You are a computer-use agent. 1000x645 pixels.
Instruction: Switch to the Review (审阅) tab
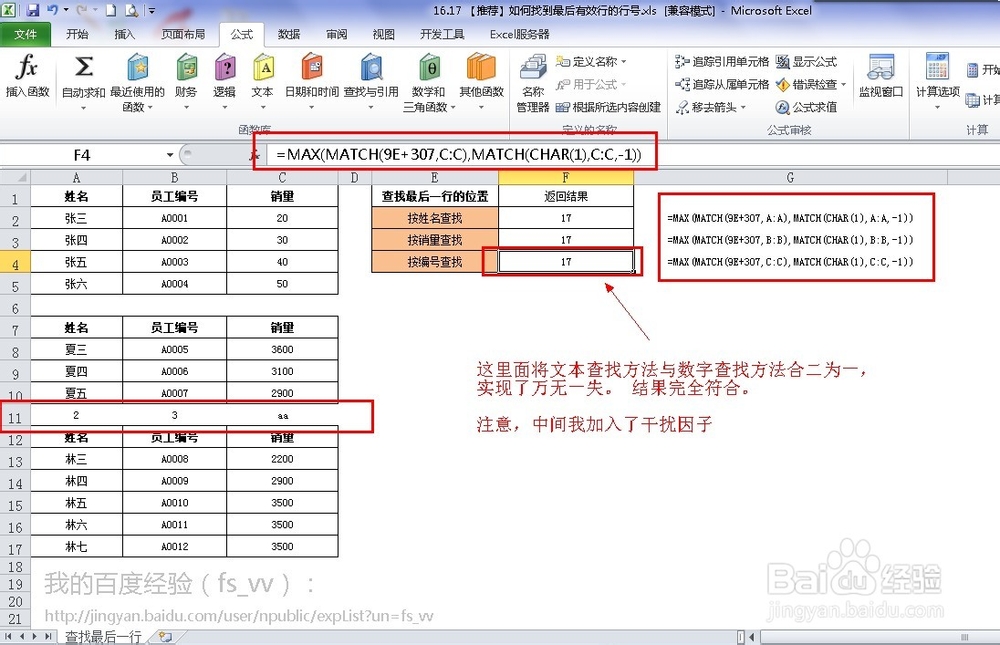(x=337, y=34)
